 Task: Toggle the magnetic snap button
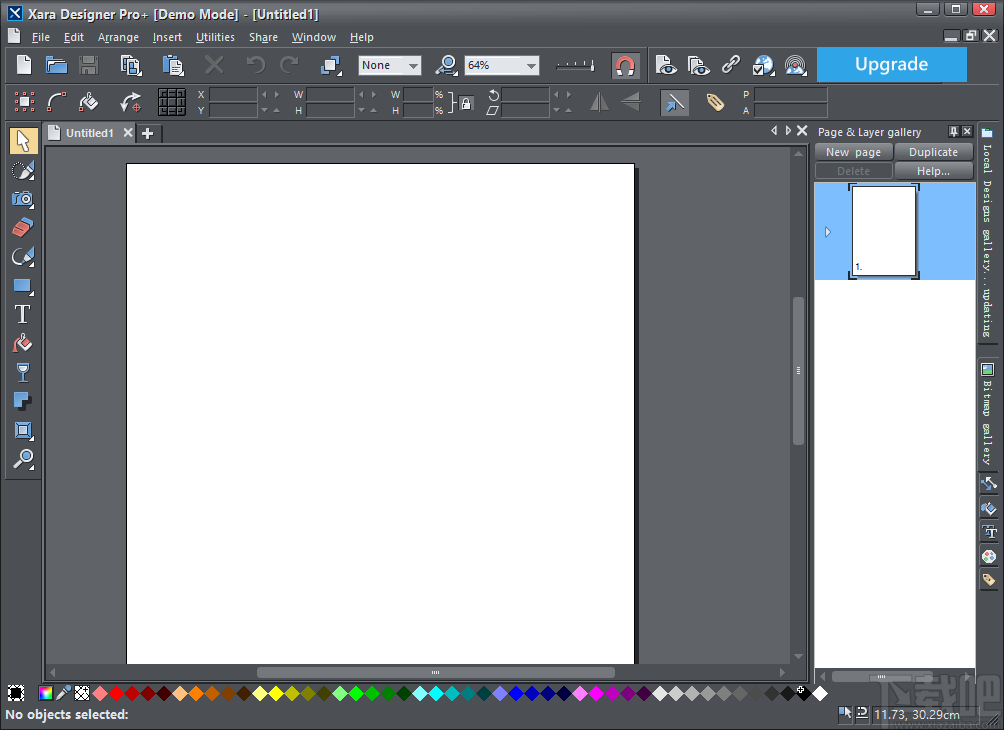(625, 65)
